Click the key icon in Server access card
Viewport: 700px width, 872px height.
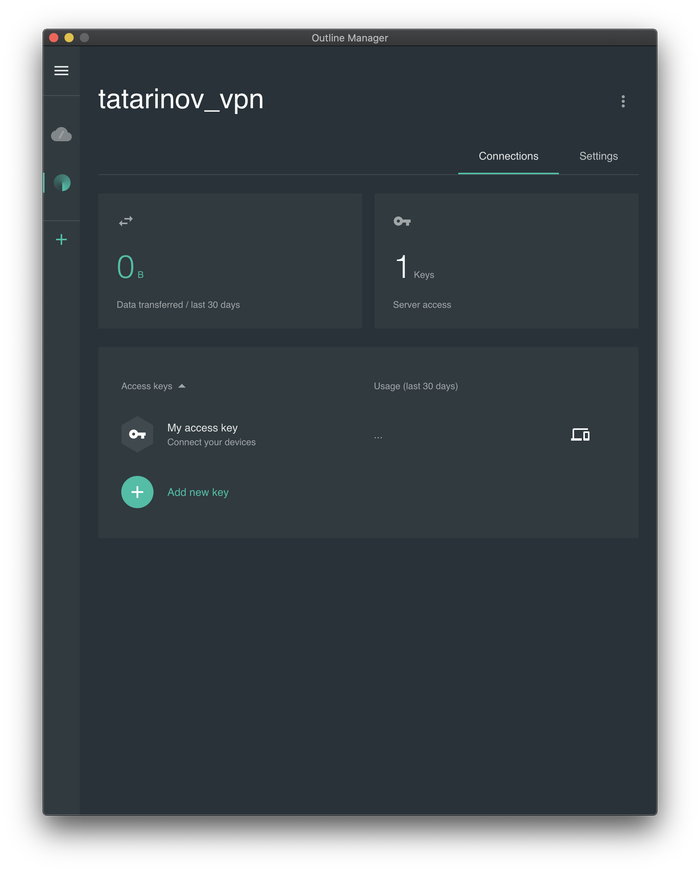coord(402,221)
